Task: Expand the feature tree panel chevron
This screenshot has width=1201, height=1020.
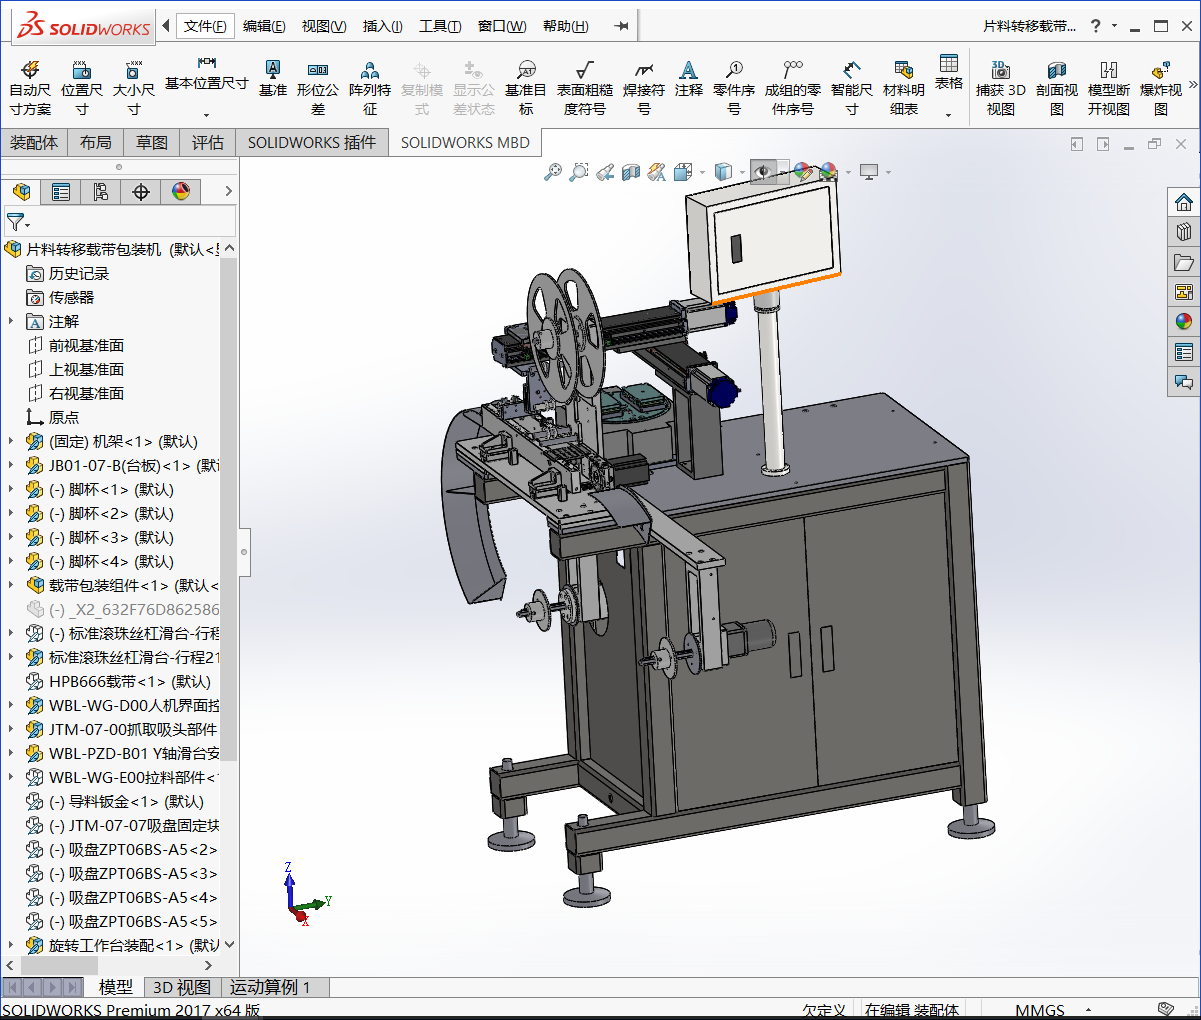Action: (228, 191)
